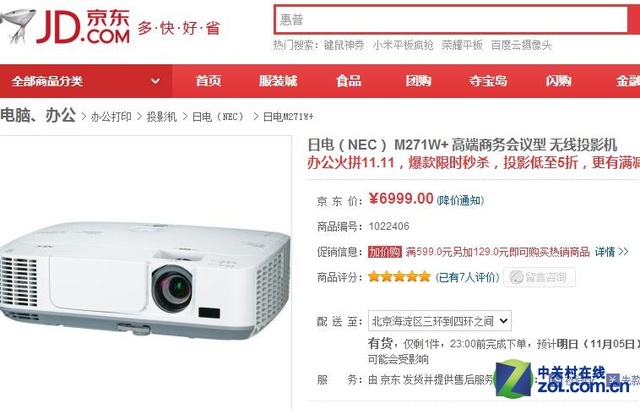640x409 pixels.
Task: Click the JD dog mascot icon
Action: (17, 25)
